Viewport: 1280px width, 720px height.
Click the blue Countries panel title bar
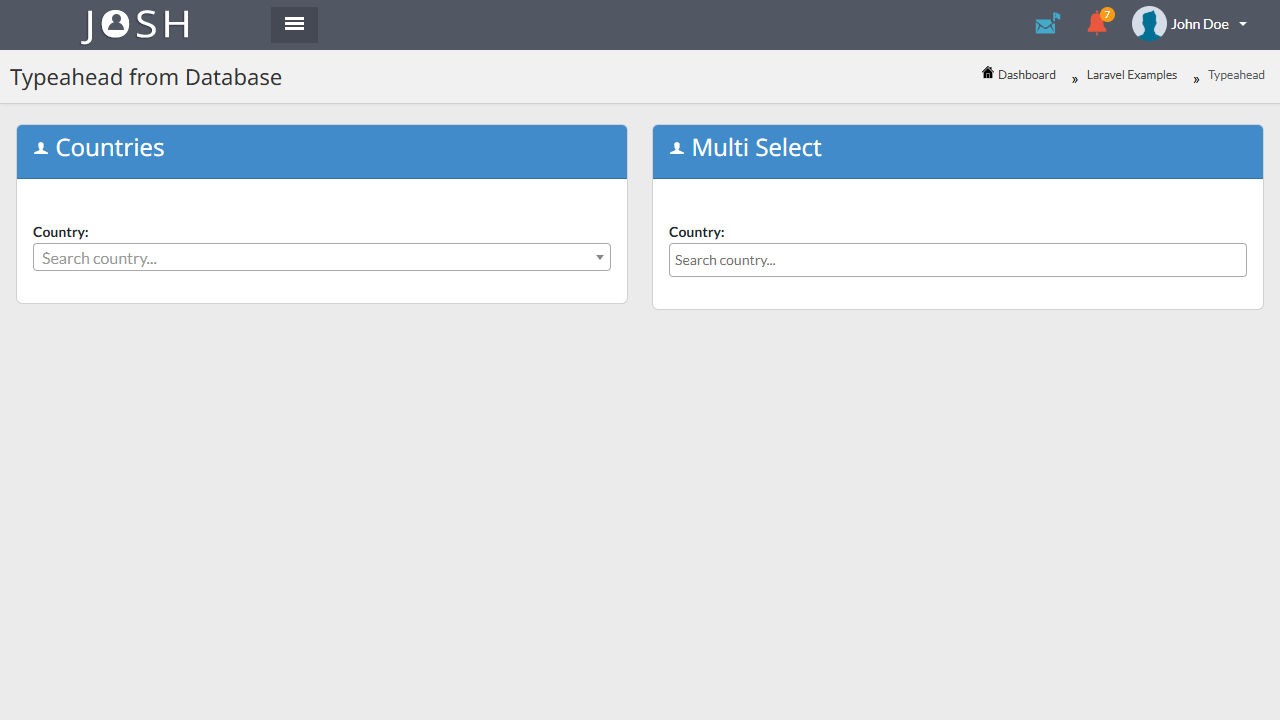tap(321, 151)
